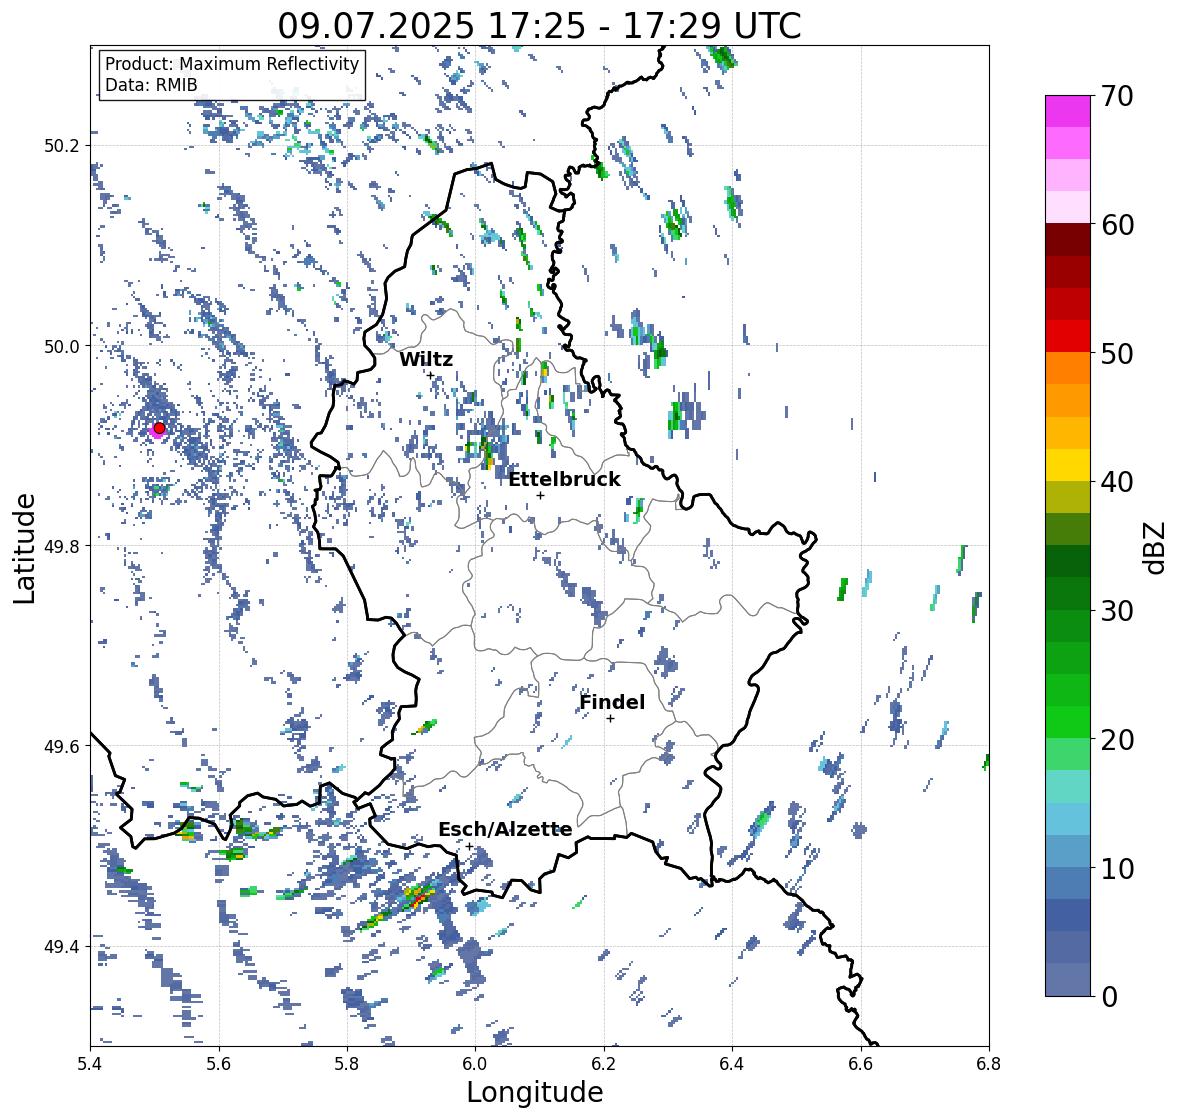Click the latitude tick label 50.2

click(x=61, y=146)
